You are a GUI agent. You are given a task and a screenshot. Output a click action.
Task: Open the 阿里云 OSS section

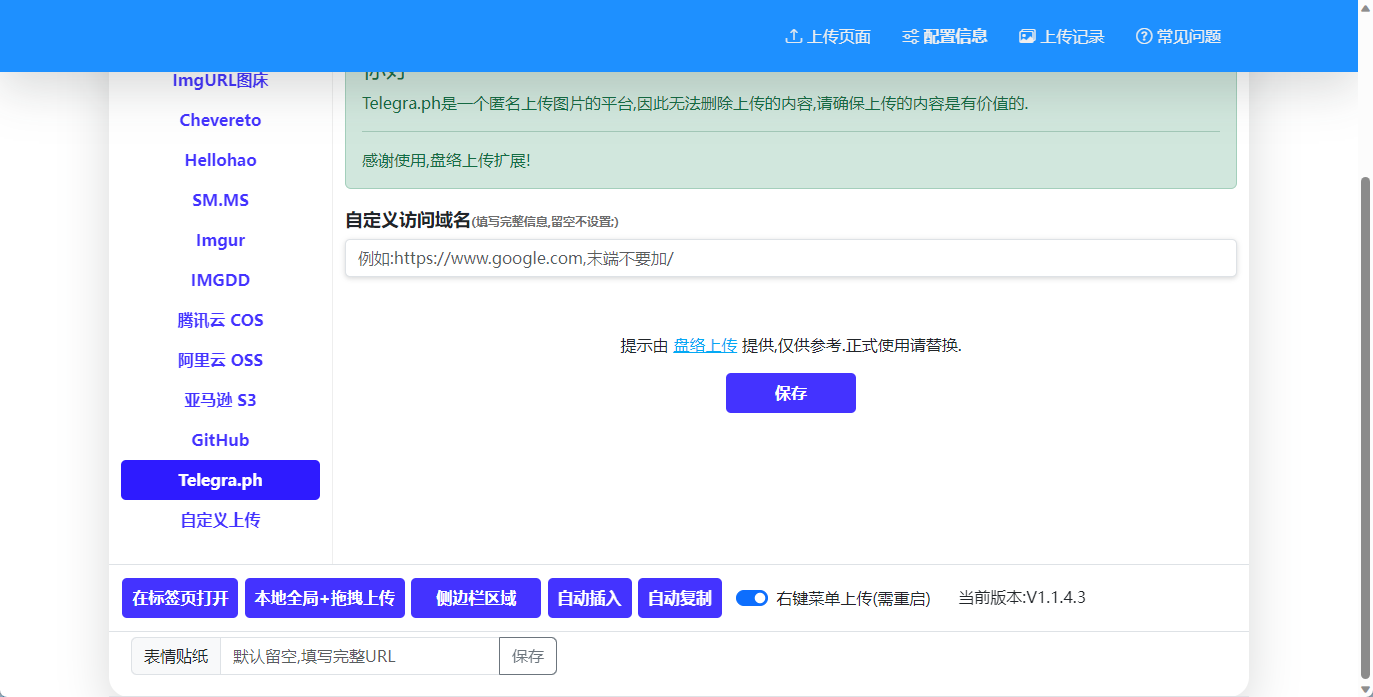click(x=220, y=360)
